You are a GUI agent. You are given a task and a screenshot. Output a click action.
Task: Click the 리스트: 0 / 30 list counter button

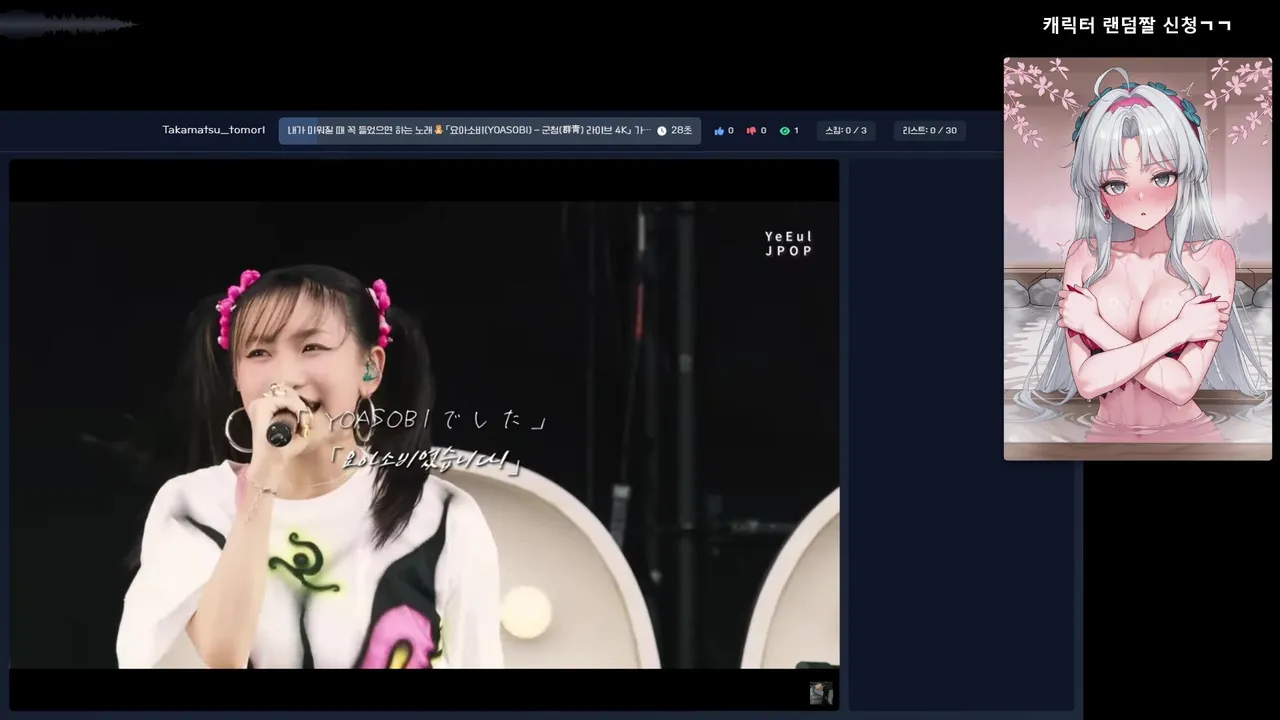[929, 131]
